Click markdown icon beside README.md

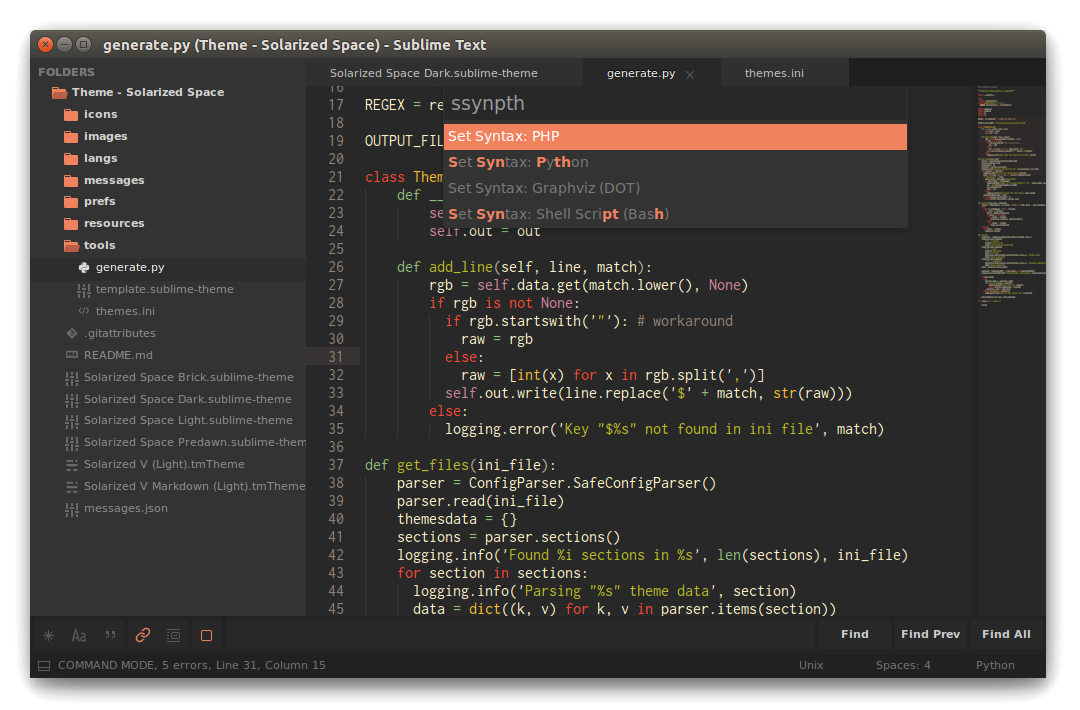pyautogui.click(x=72, y=355)
